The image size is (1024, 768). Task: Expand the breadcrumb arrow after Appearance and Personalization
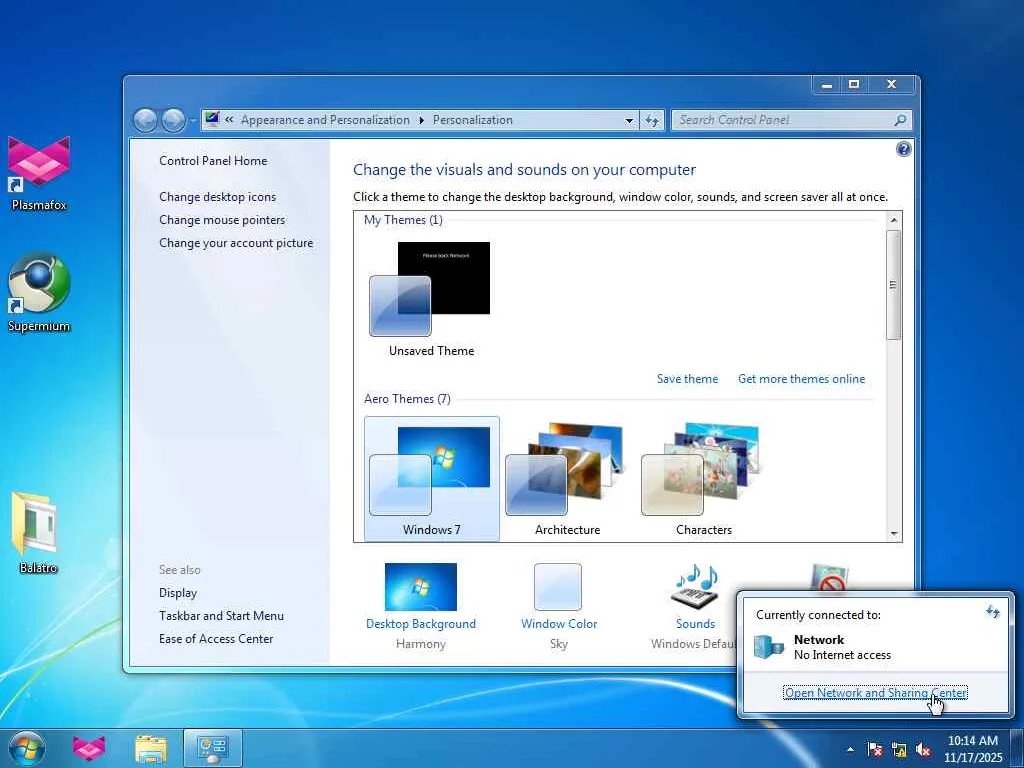421,120
